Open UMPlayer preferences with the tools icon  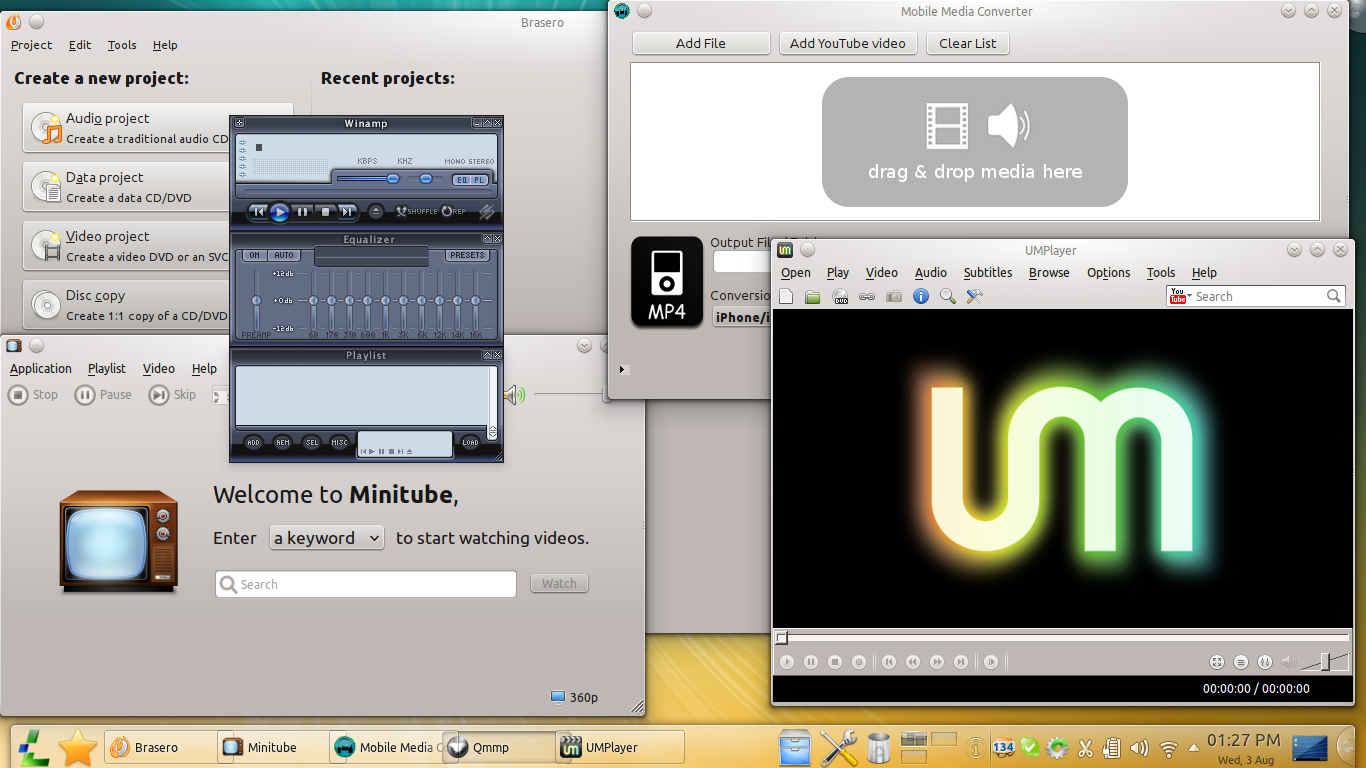coord(974,296)
